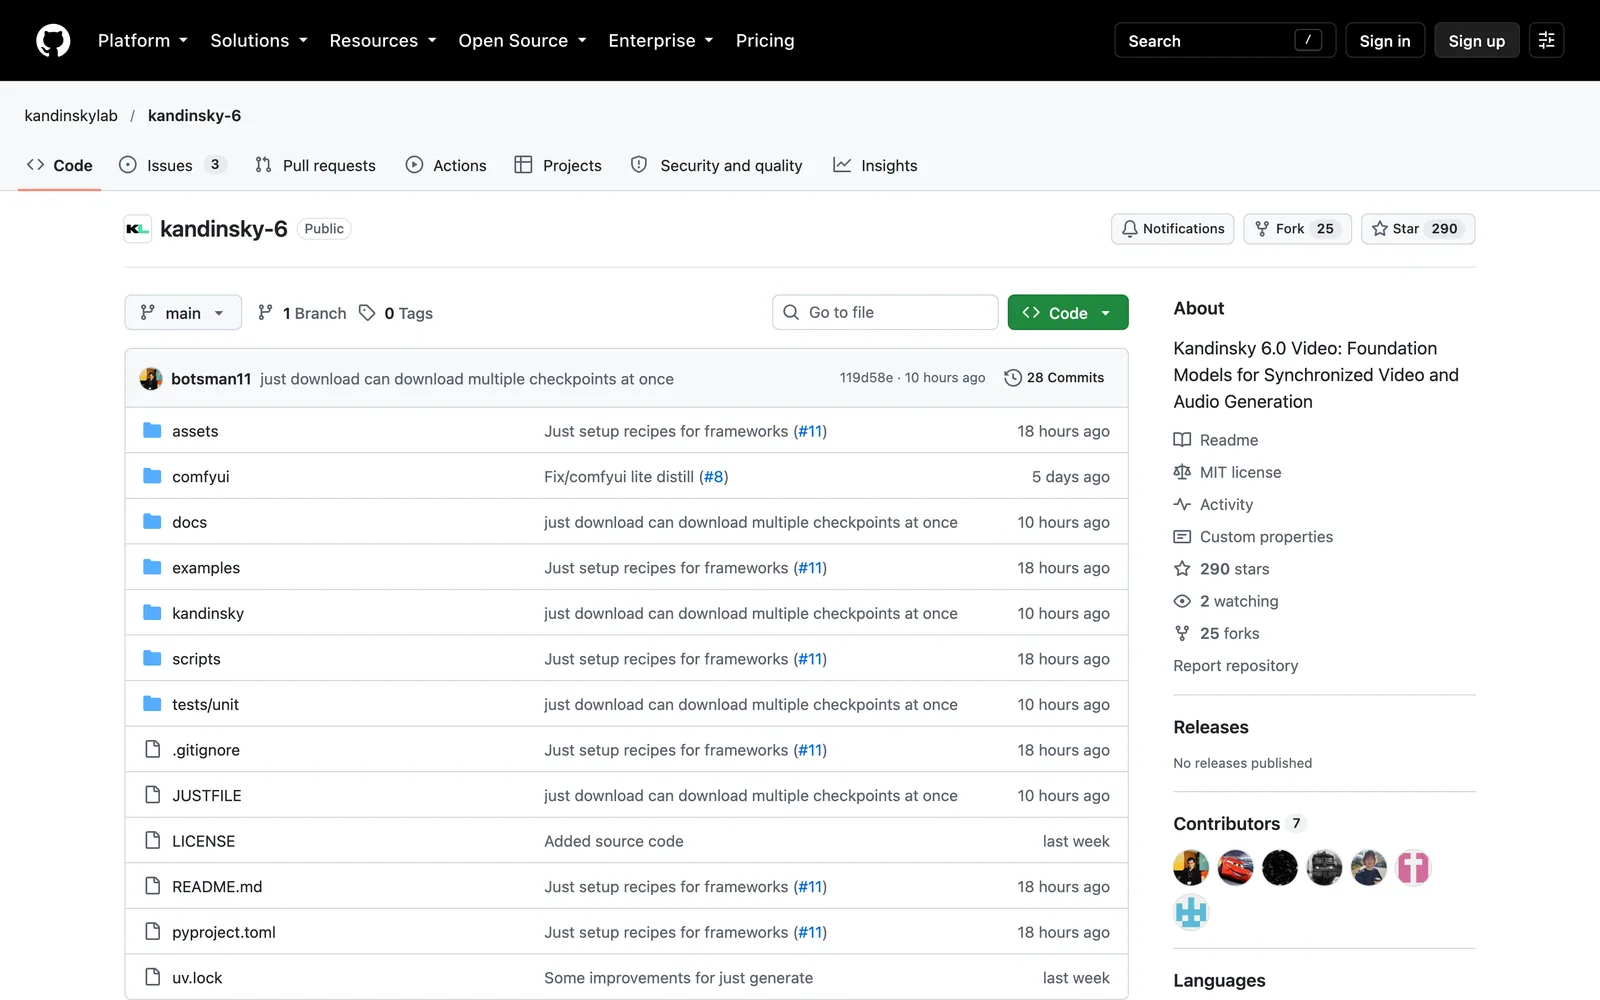Viewport: 1600px width, 1000px height.
Task: Click the Readme book icon
Action: [1182, 440]
